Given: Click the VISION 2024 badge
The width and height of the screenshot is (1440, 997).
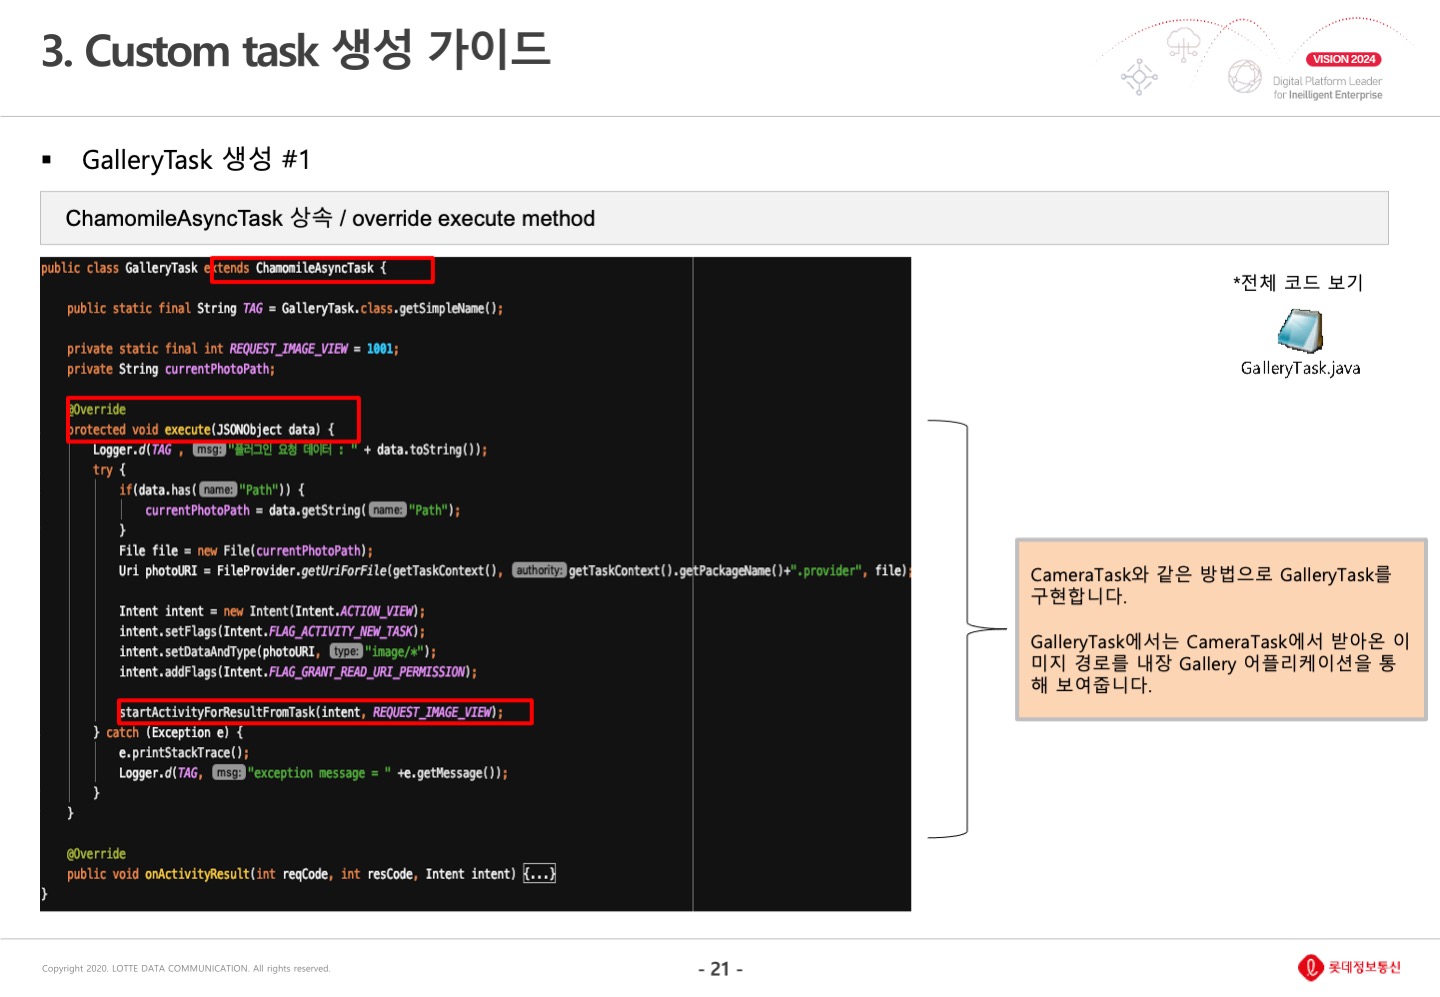Looking at the screenshot, I should (1344, 59).
